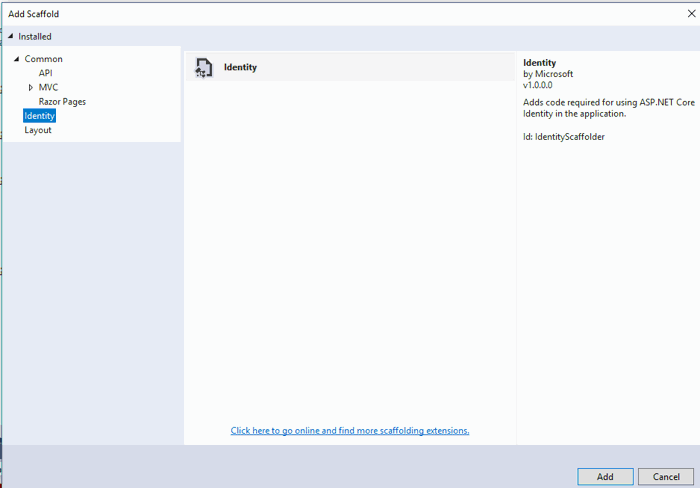This screenshot has width=700, height=488.
Task: Click the bold Identity title in details pane
Action: (540, 63)
